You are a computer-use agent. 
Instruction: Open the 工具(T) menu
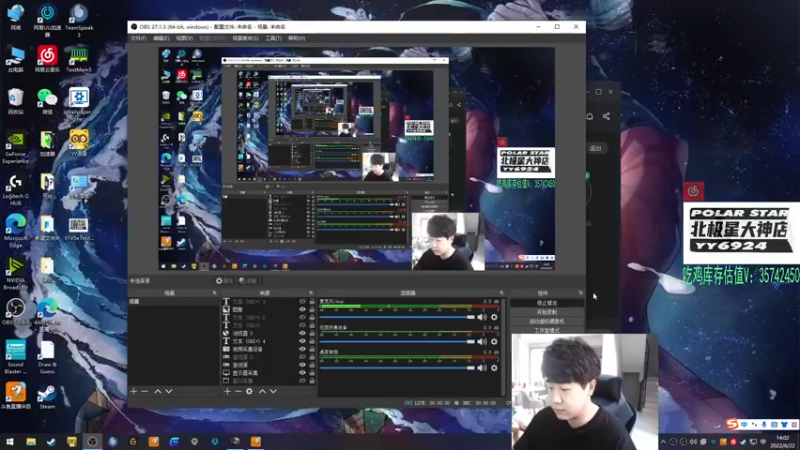point(273,38)
